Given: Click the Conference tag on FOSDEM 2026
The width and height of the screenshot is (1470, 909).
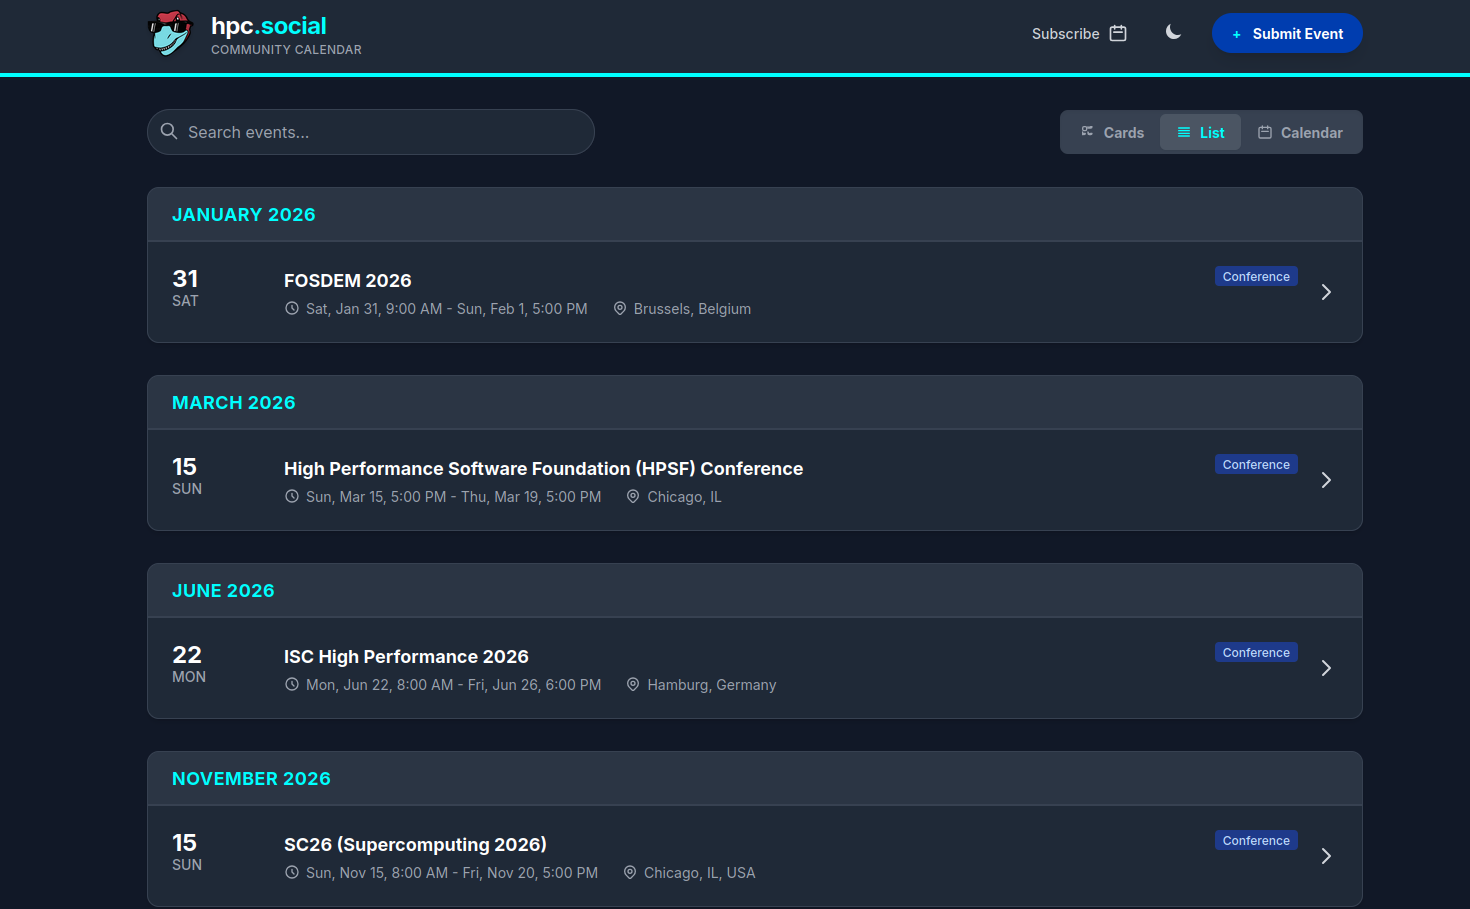Looking at the screenshot, I should click(1256, 277).
